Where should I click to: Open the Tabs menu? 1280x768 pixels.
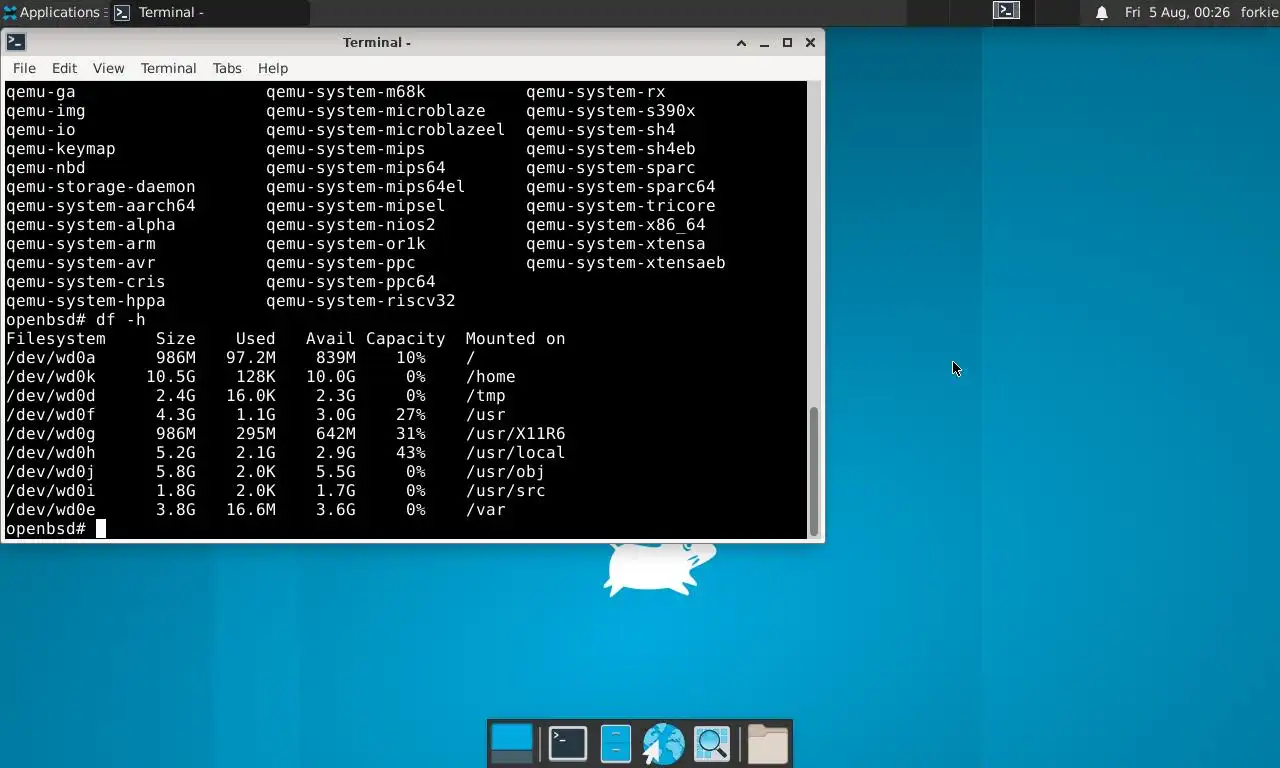click(227, 68)
